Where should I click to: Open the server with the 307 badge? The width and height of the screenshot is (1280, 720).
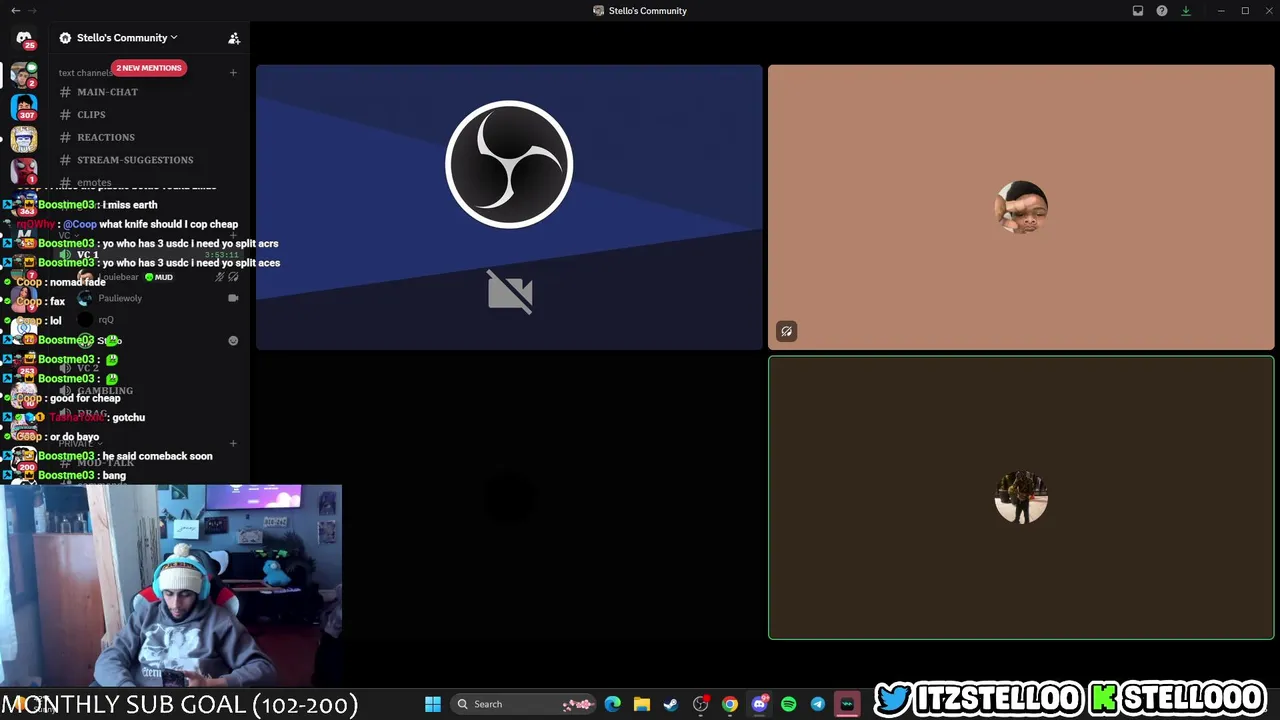(24, 106)
